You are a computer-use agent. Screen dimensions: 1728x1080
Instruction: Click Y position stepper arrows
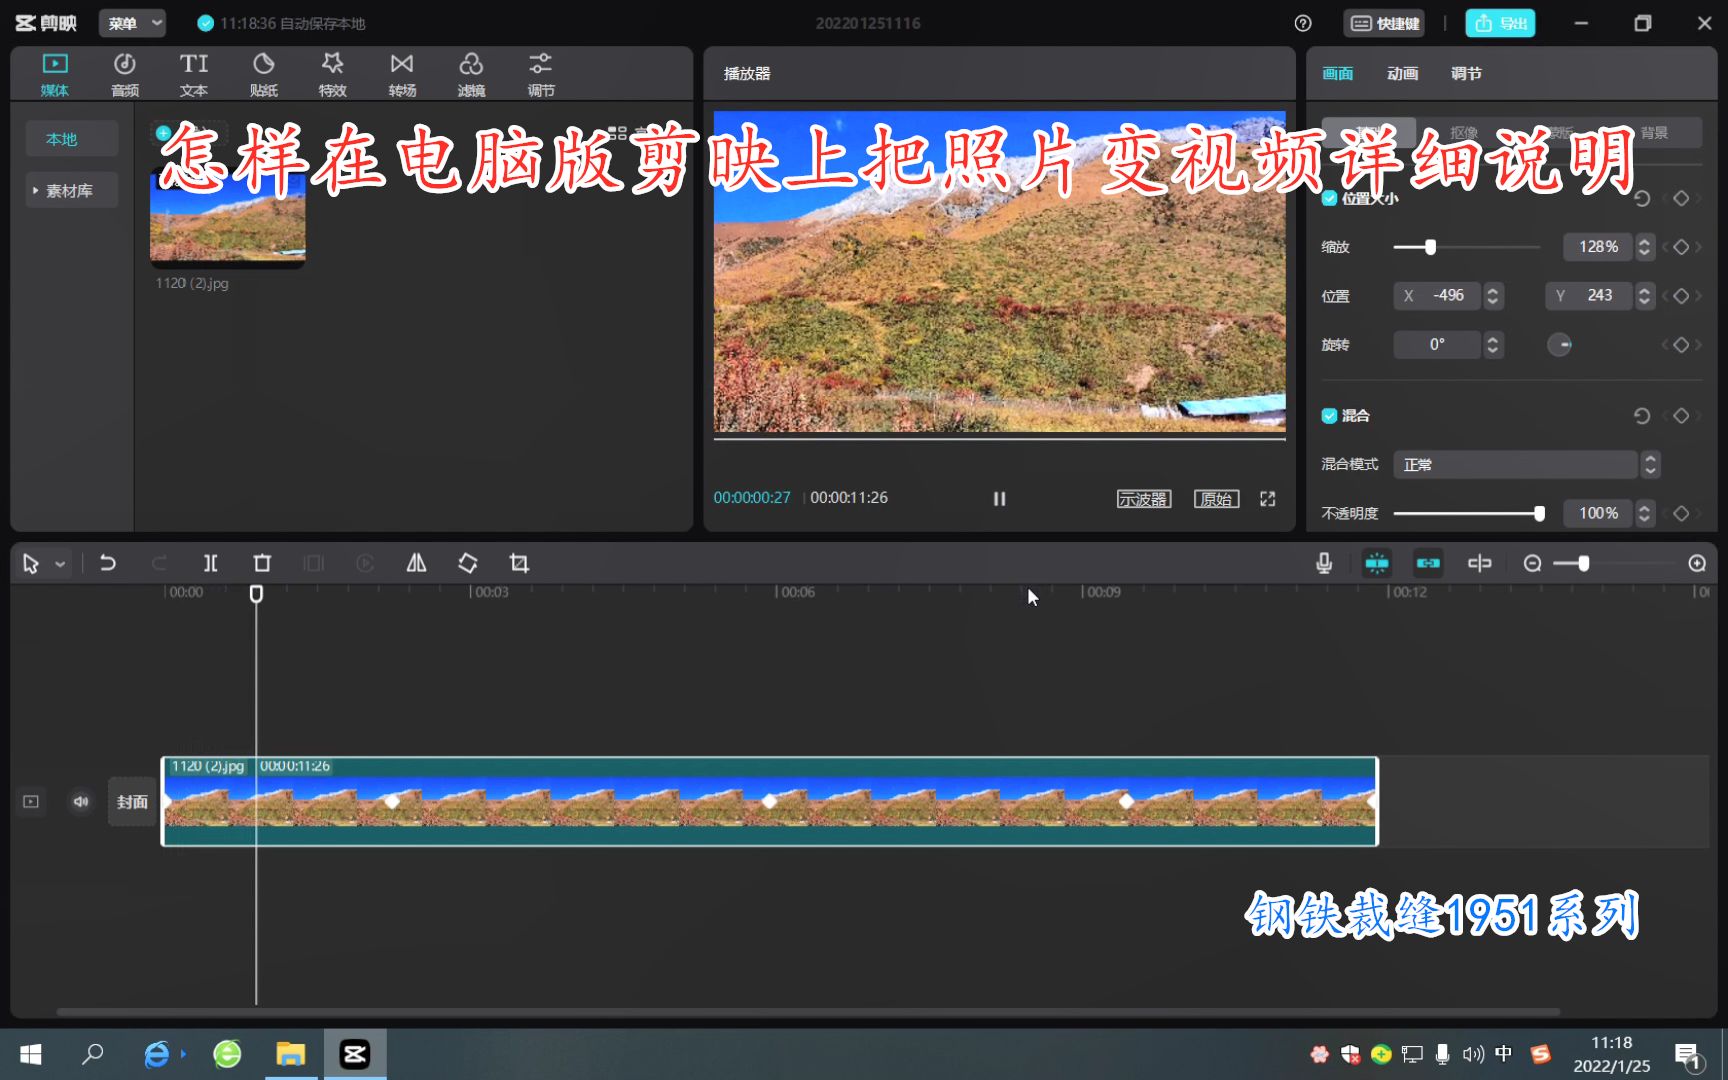tap(1644, 296)
